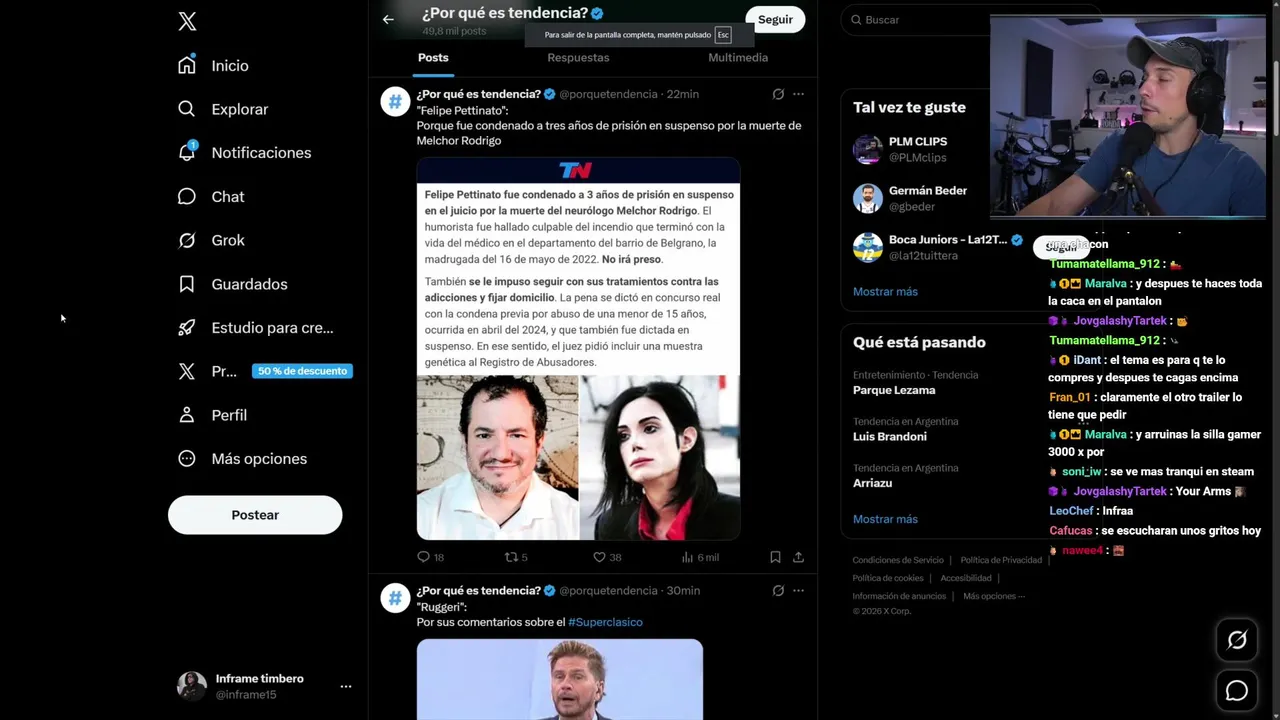This screenshot has width=1280, height=720.
Task: Open more options on the Ruggeri post
Action: click(x=798, y=591)
